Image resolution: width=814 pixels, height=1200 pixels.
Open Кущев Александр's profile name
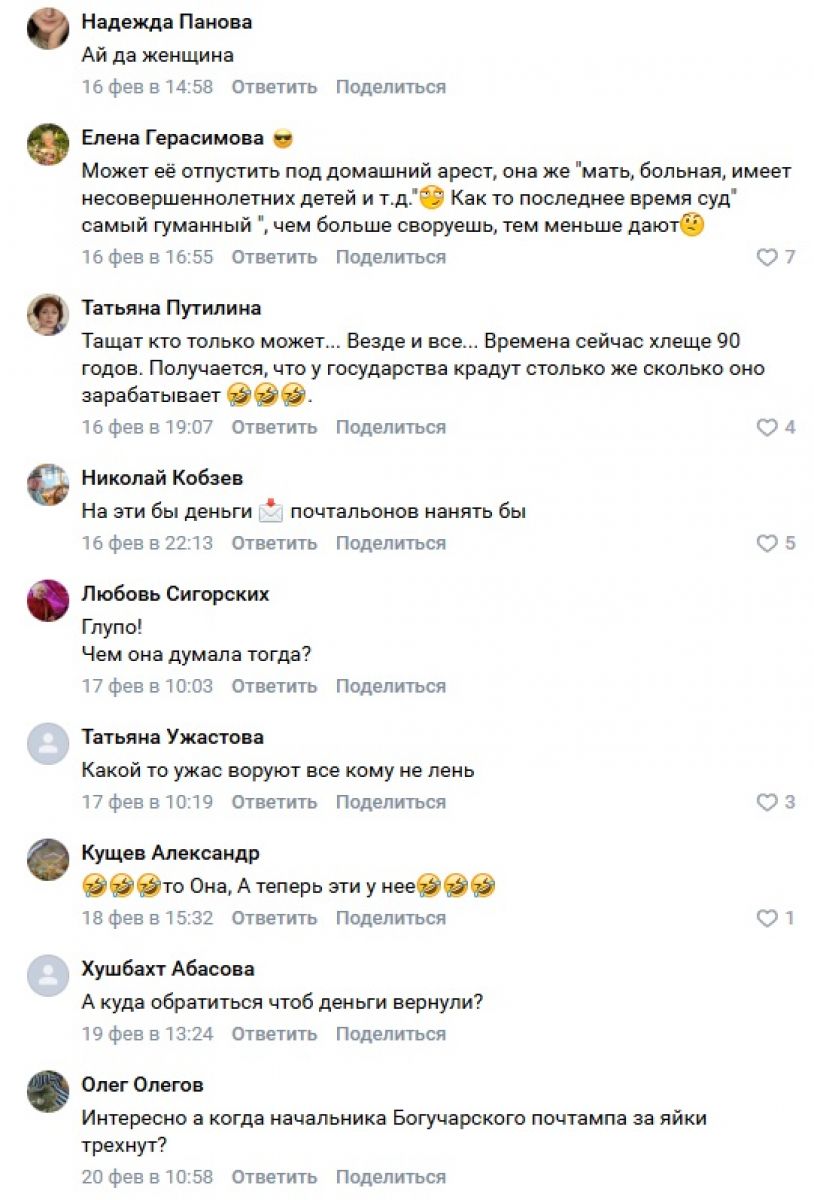click(170, 853)
